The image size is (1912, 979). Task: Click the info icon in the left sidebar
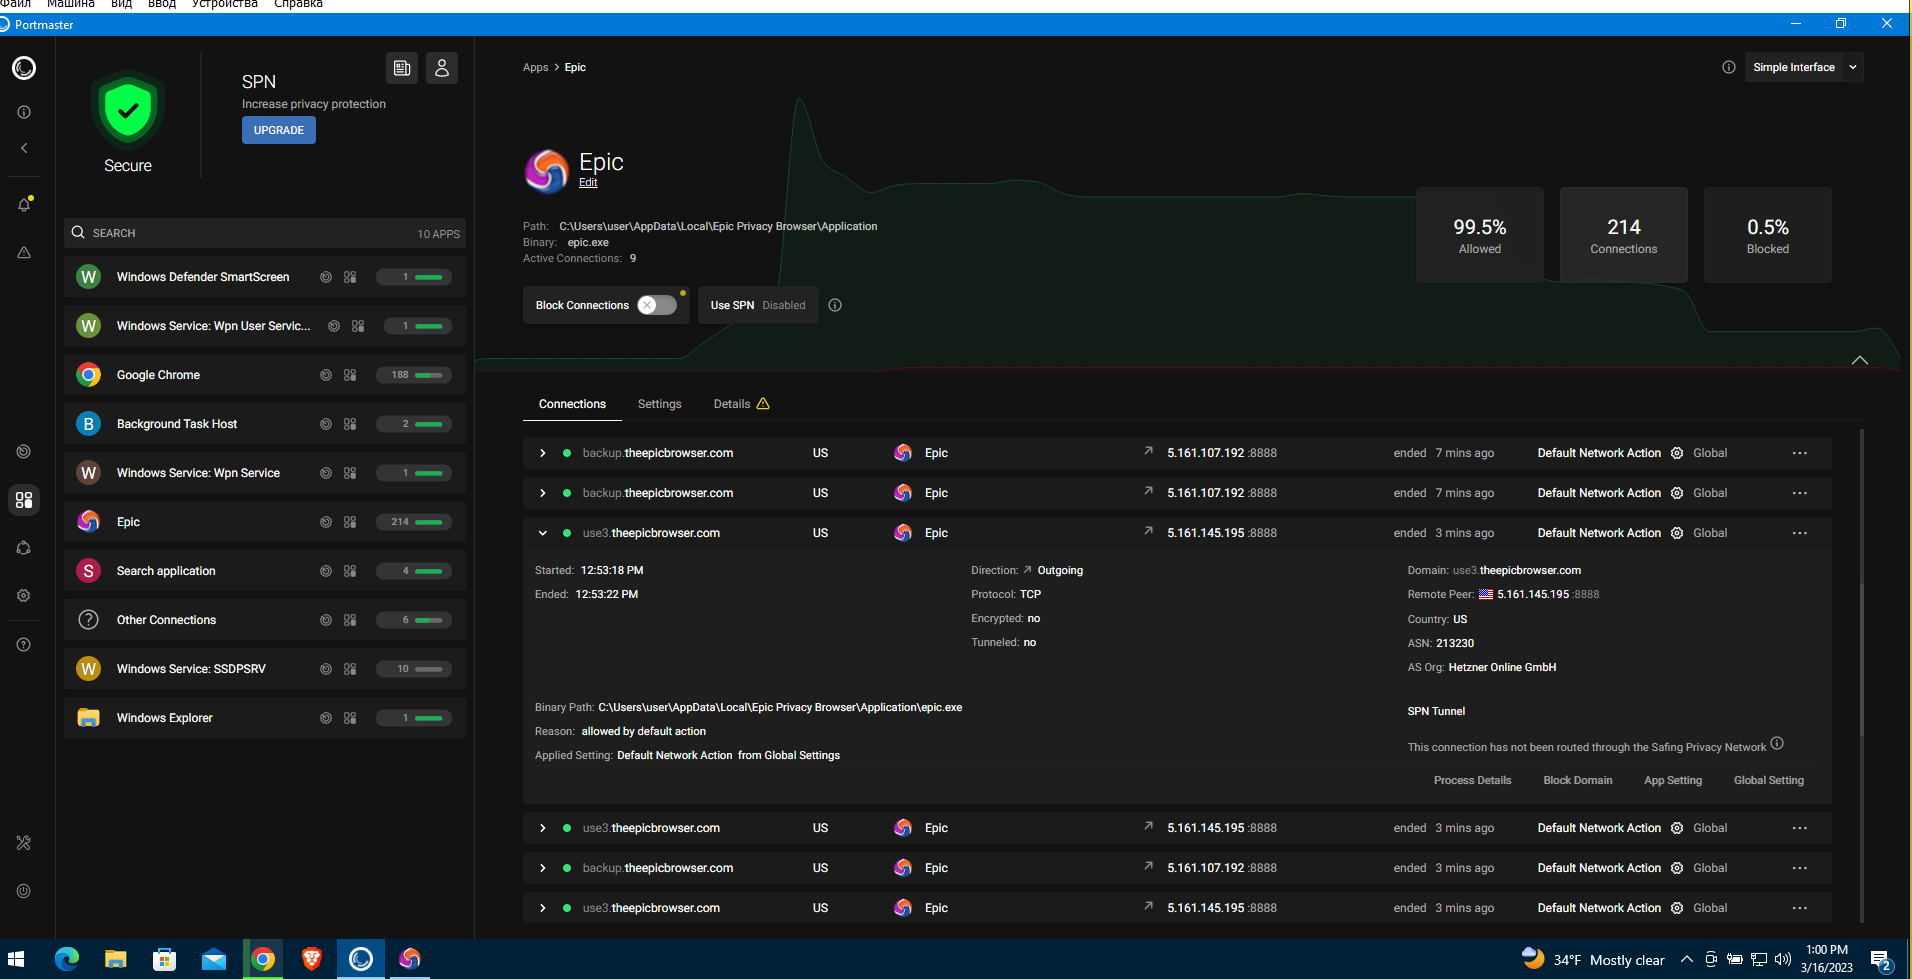[x=24, y=112]
